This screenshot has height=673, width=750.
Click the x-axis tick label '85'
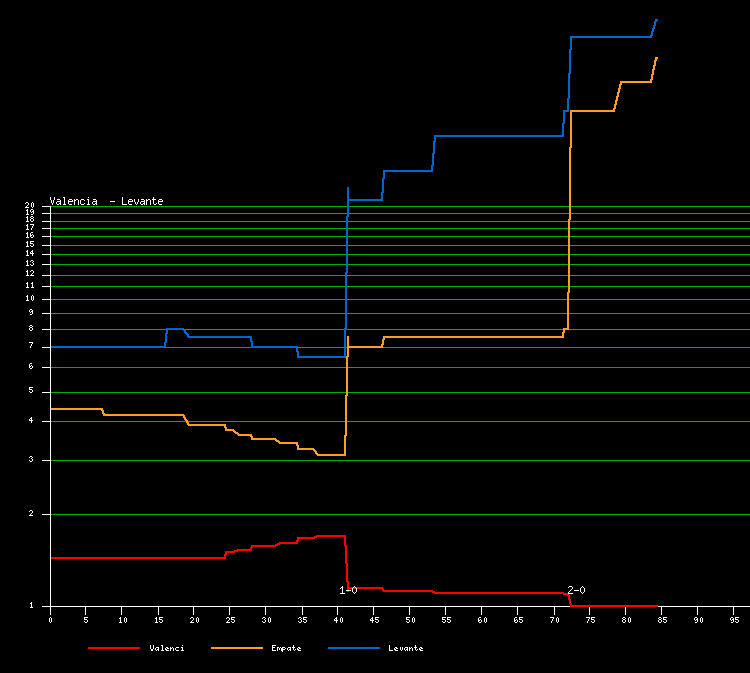coord(662,620)
